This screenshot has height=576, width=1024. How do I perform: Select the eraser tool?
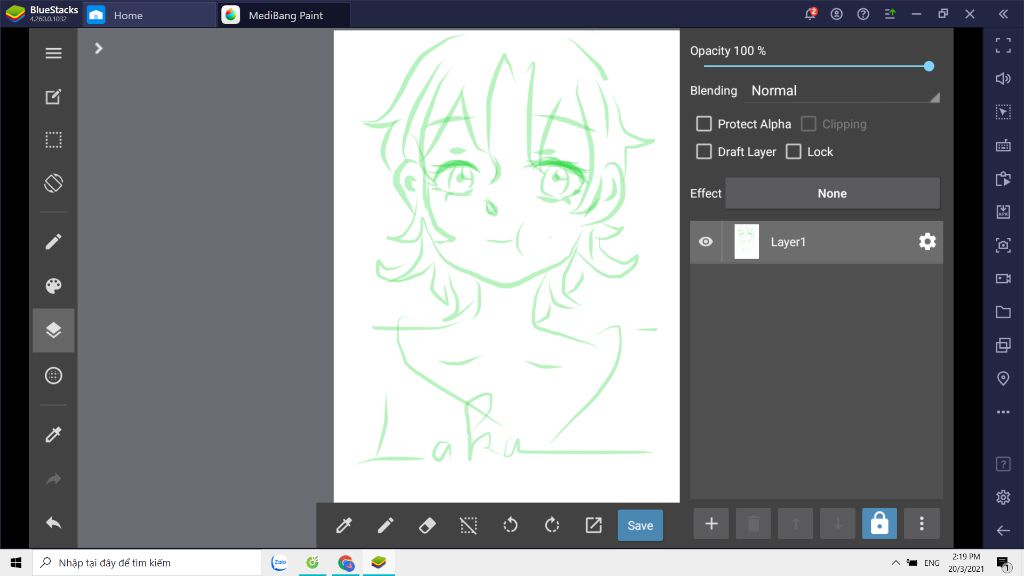427,525
